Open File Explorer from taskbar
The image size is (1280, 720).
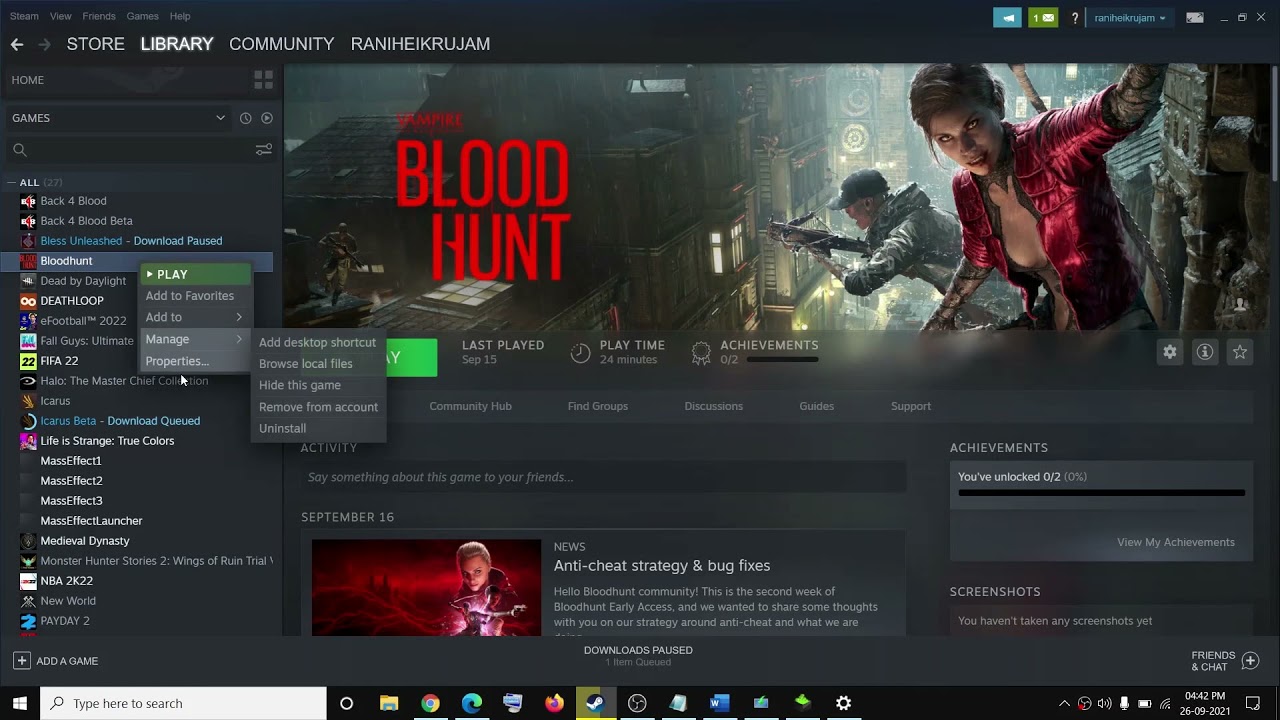tap(389, 703)
